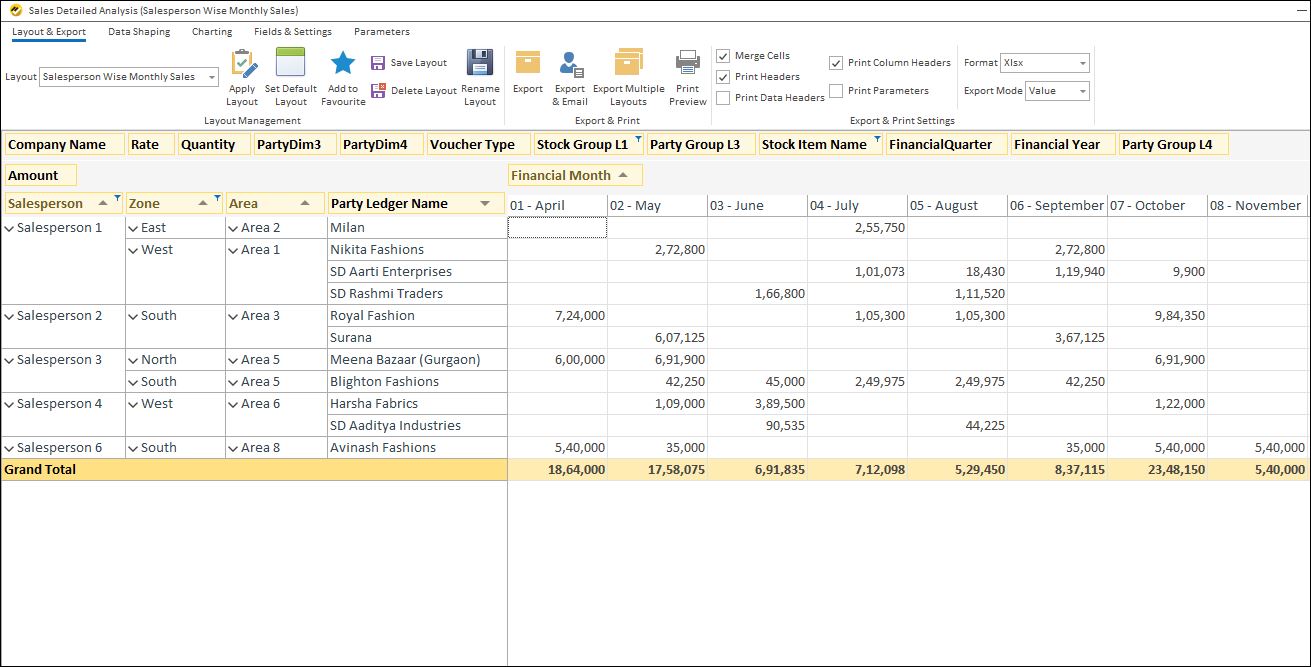This screenshot has height=667, width=1311.
Task: Uncheck the Merge Cells checkbox
Action: [722, 55]
